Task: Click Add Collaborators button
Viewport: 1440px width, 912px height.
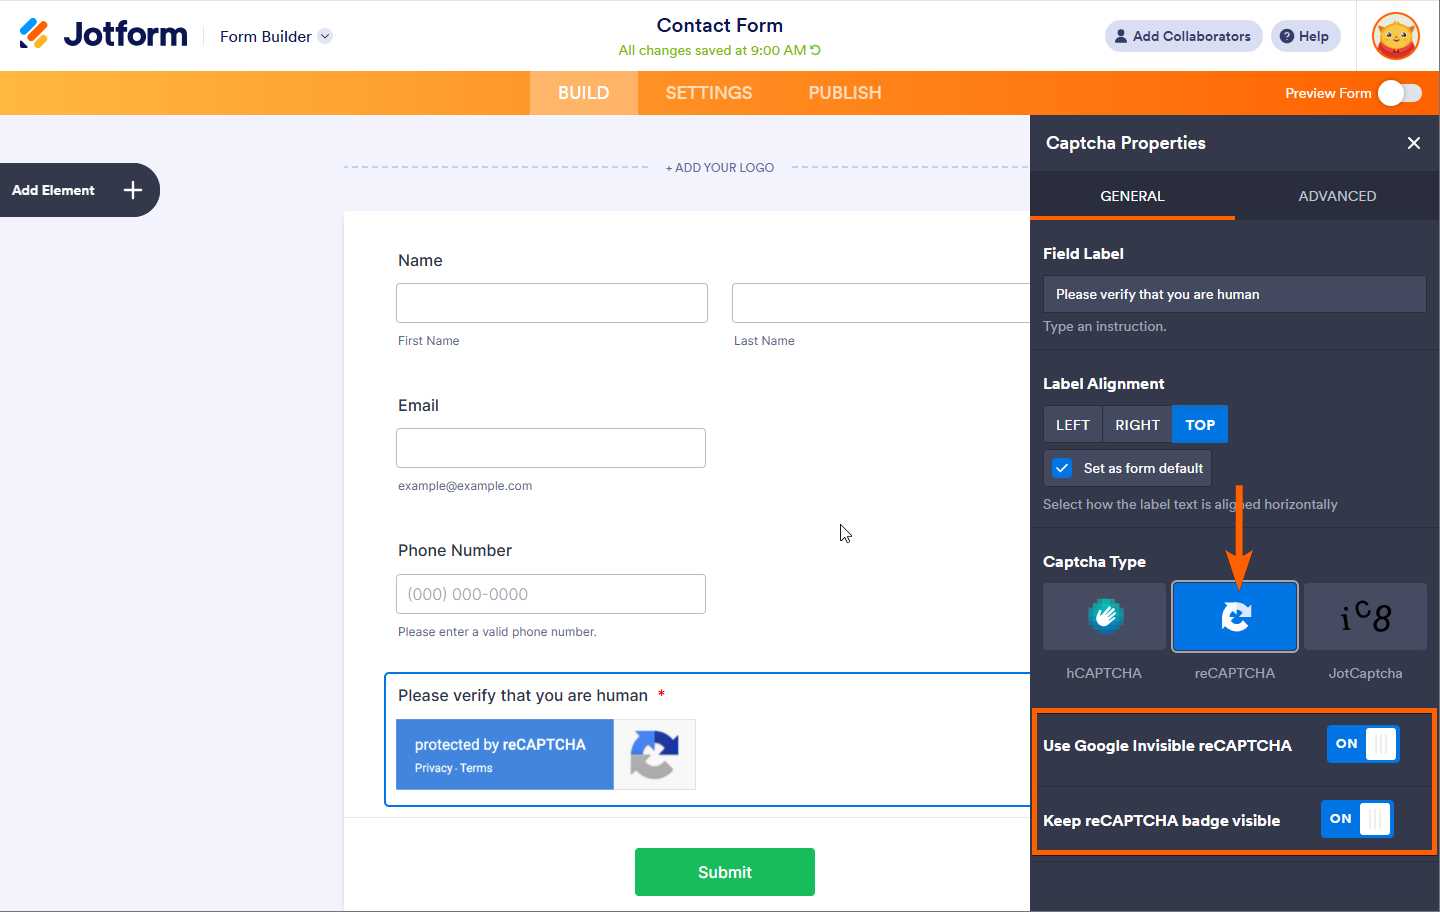Action: tap(1184, 36)
